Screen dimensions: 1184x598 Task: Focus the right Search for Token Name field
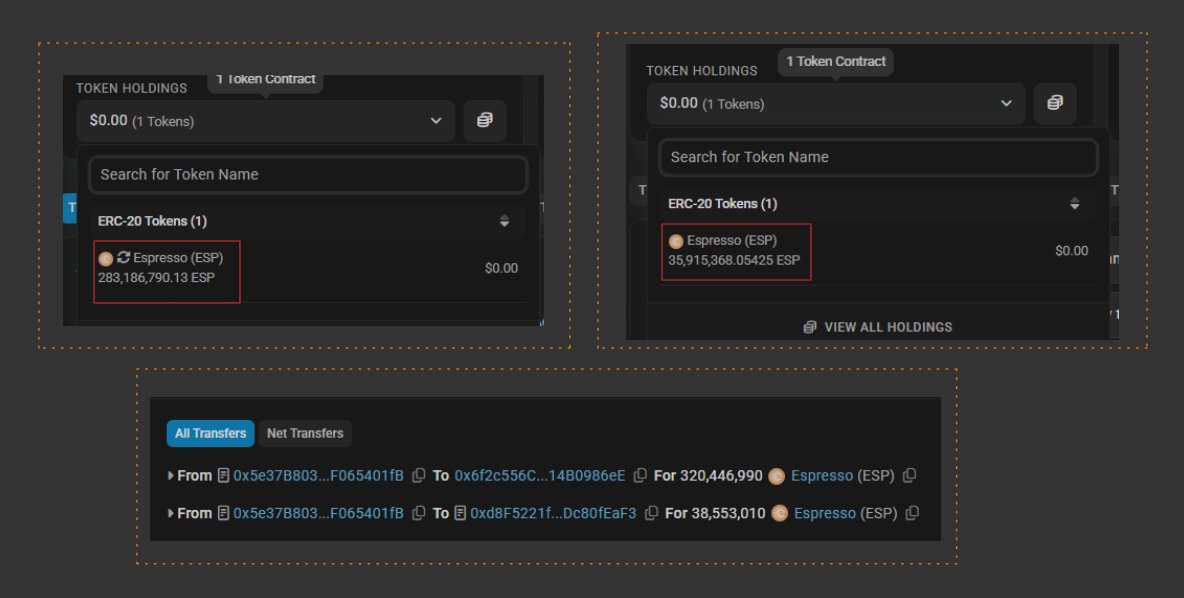pos(878,157)
